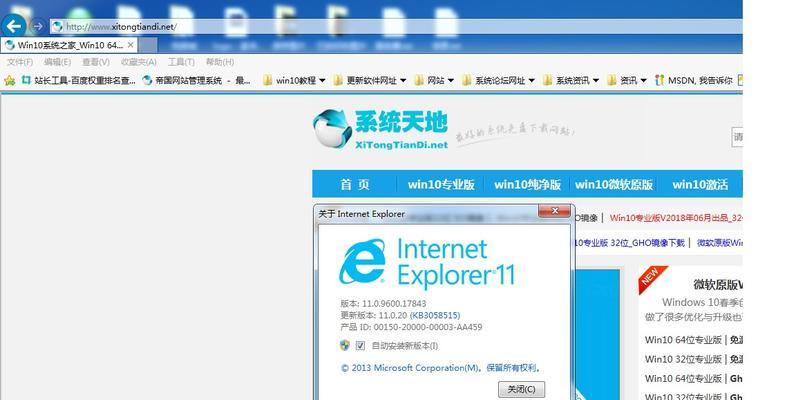Viewport: 796px width, 400px height.
Task: Expand the 资讯 favorites dropdown arrow
Action: coord(644,81)
